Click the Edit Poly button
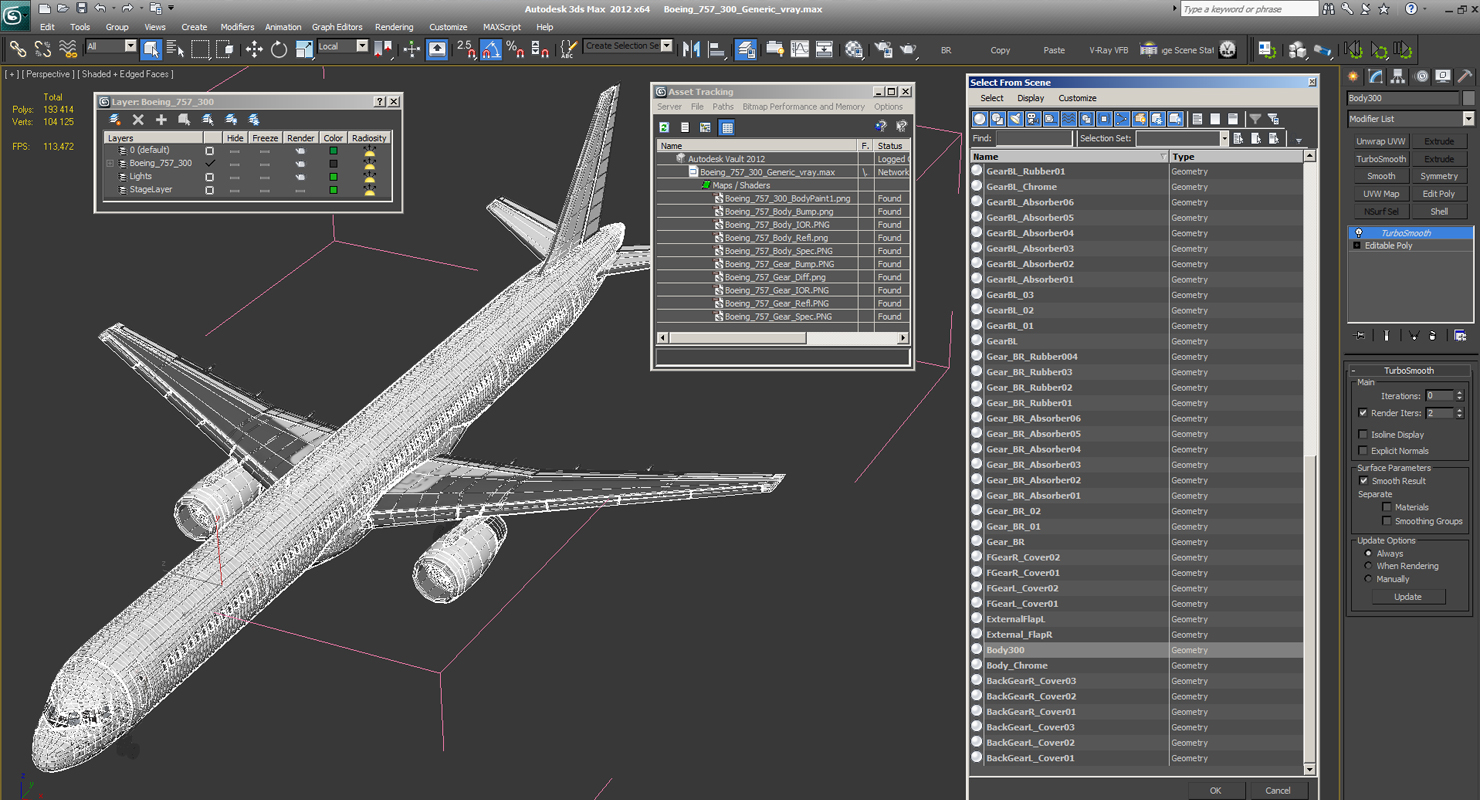 tap(1439, 194)
